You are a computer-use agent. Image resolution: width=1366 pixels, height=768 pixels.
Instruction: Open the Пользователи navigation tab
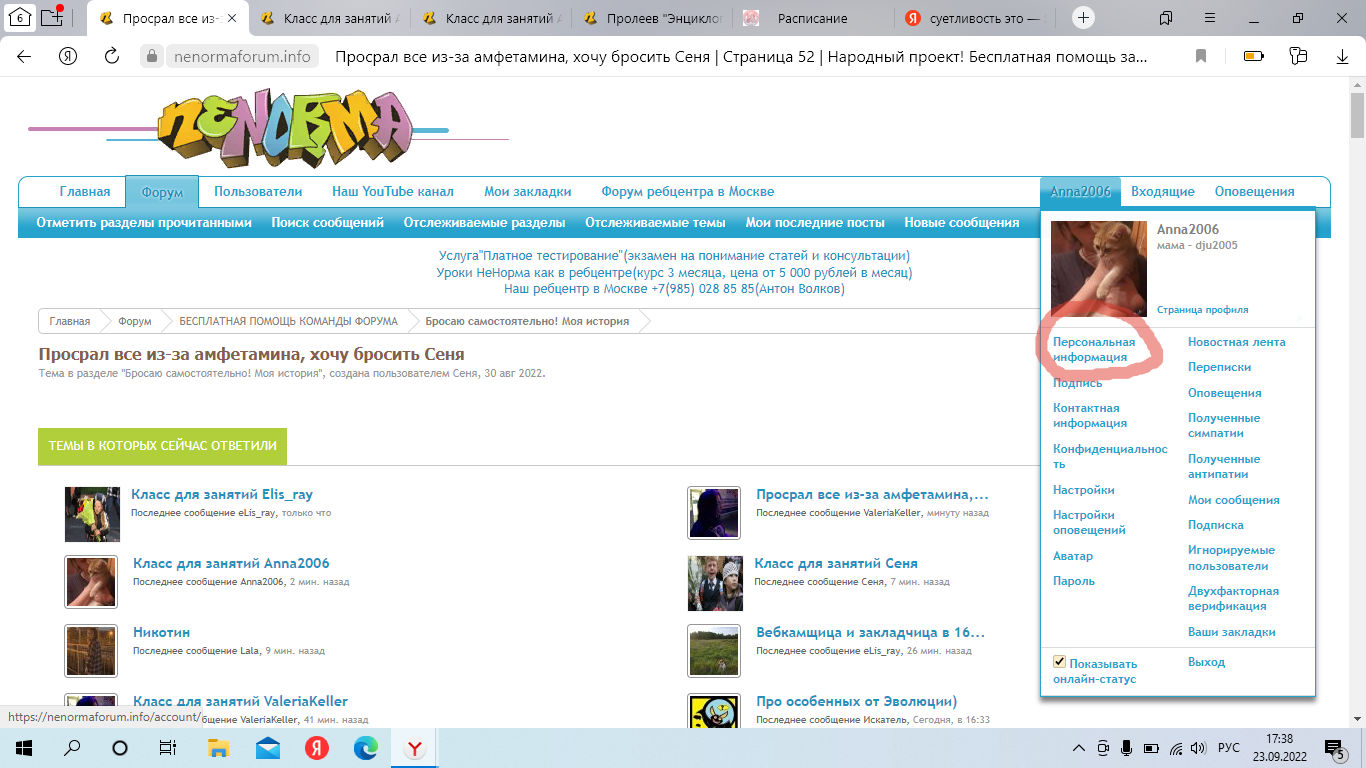[x=257, y=192]
